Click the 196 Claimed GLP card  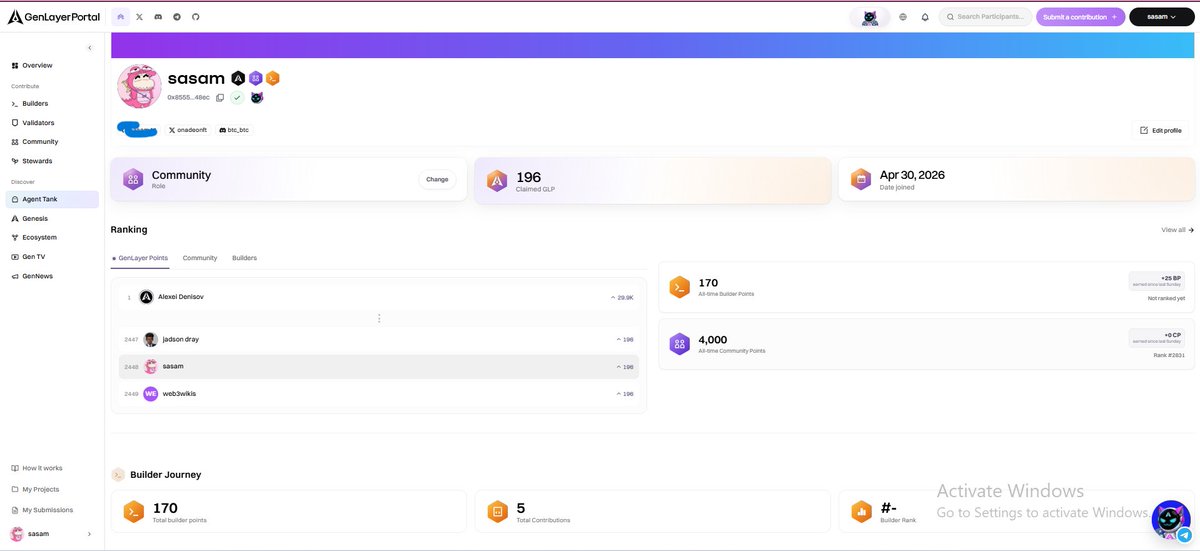(652, 180)
